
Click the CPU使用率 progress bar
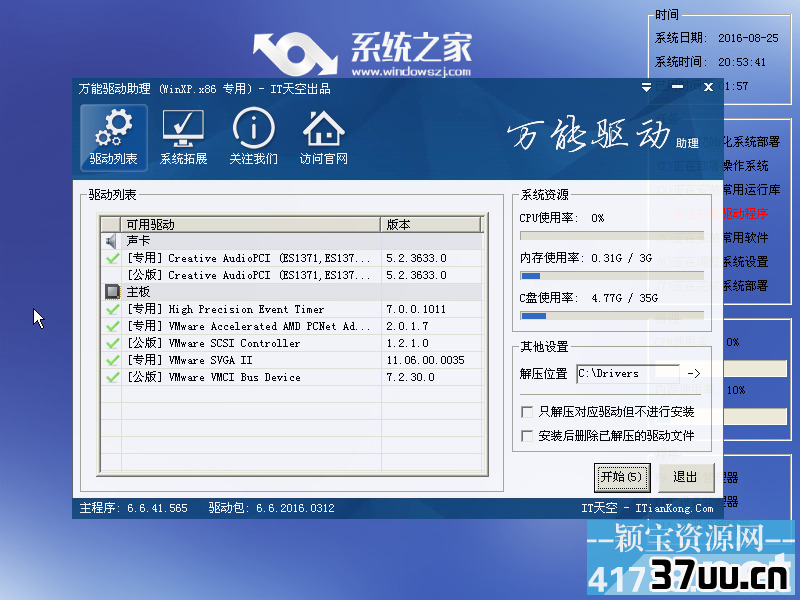click(x=612, y=236)
